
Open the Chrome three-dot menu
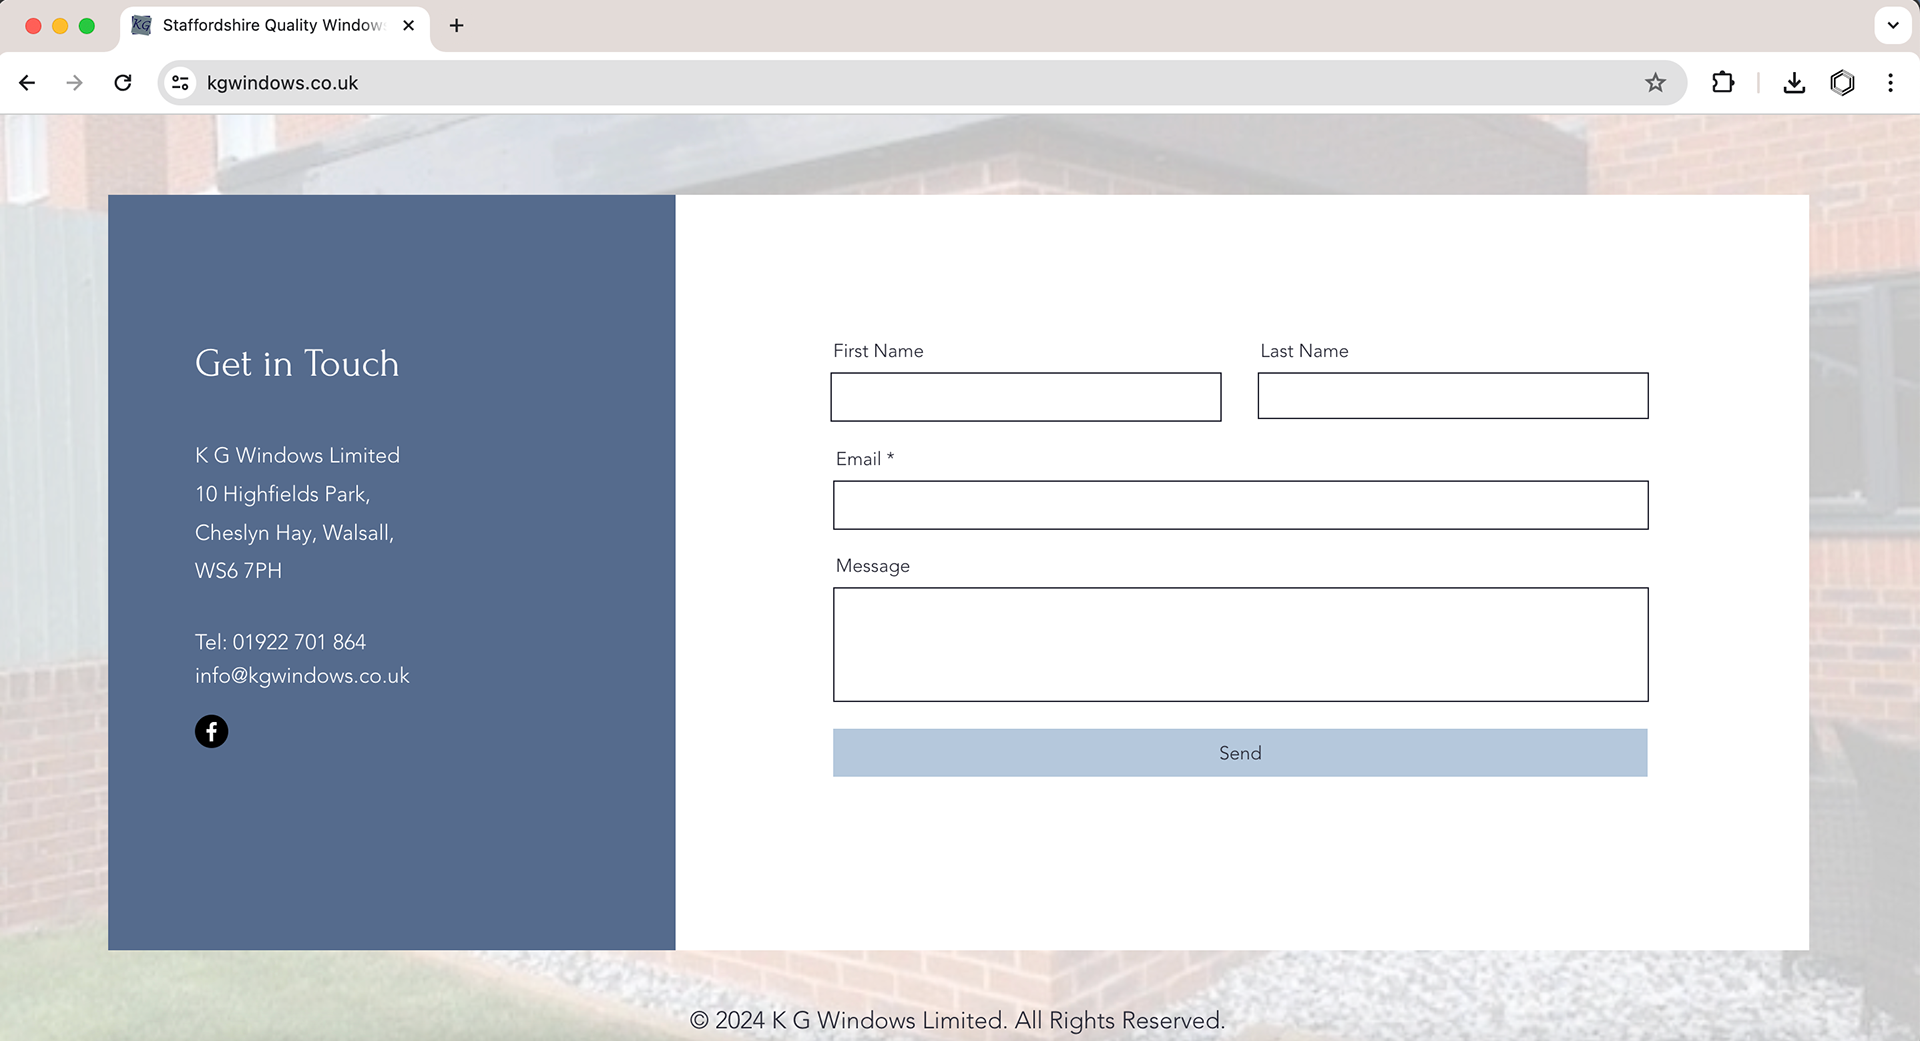(x=1890, y=83)
